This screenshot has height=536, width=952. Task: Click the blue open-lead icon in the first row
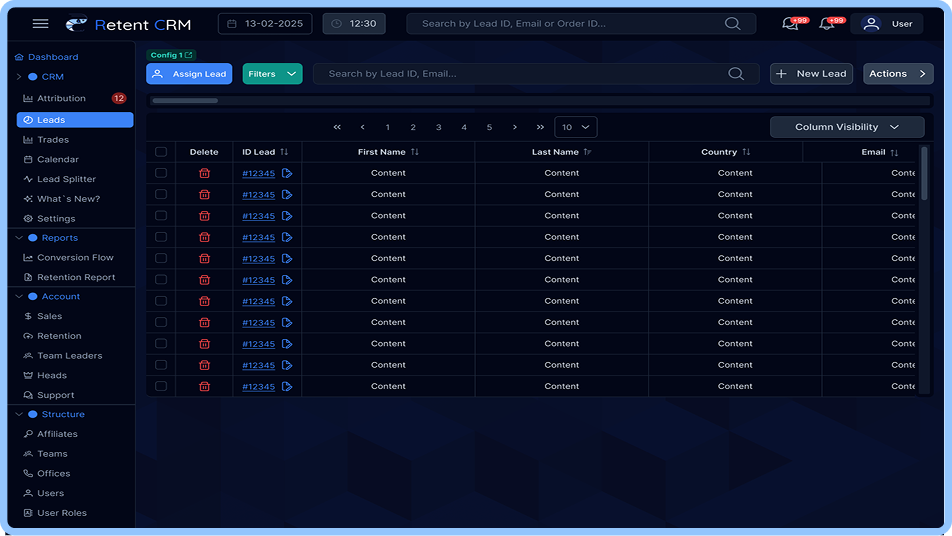click(x=287, y=173)
